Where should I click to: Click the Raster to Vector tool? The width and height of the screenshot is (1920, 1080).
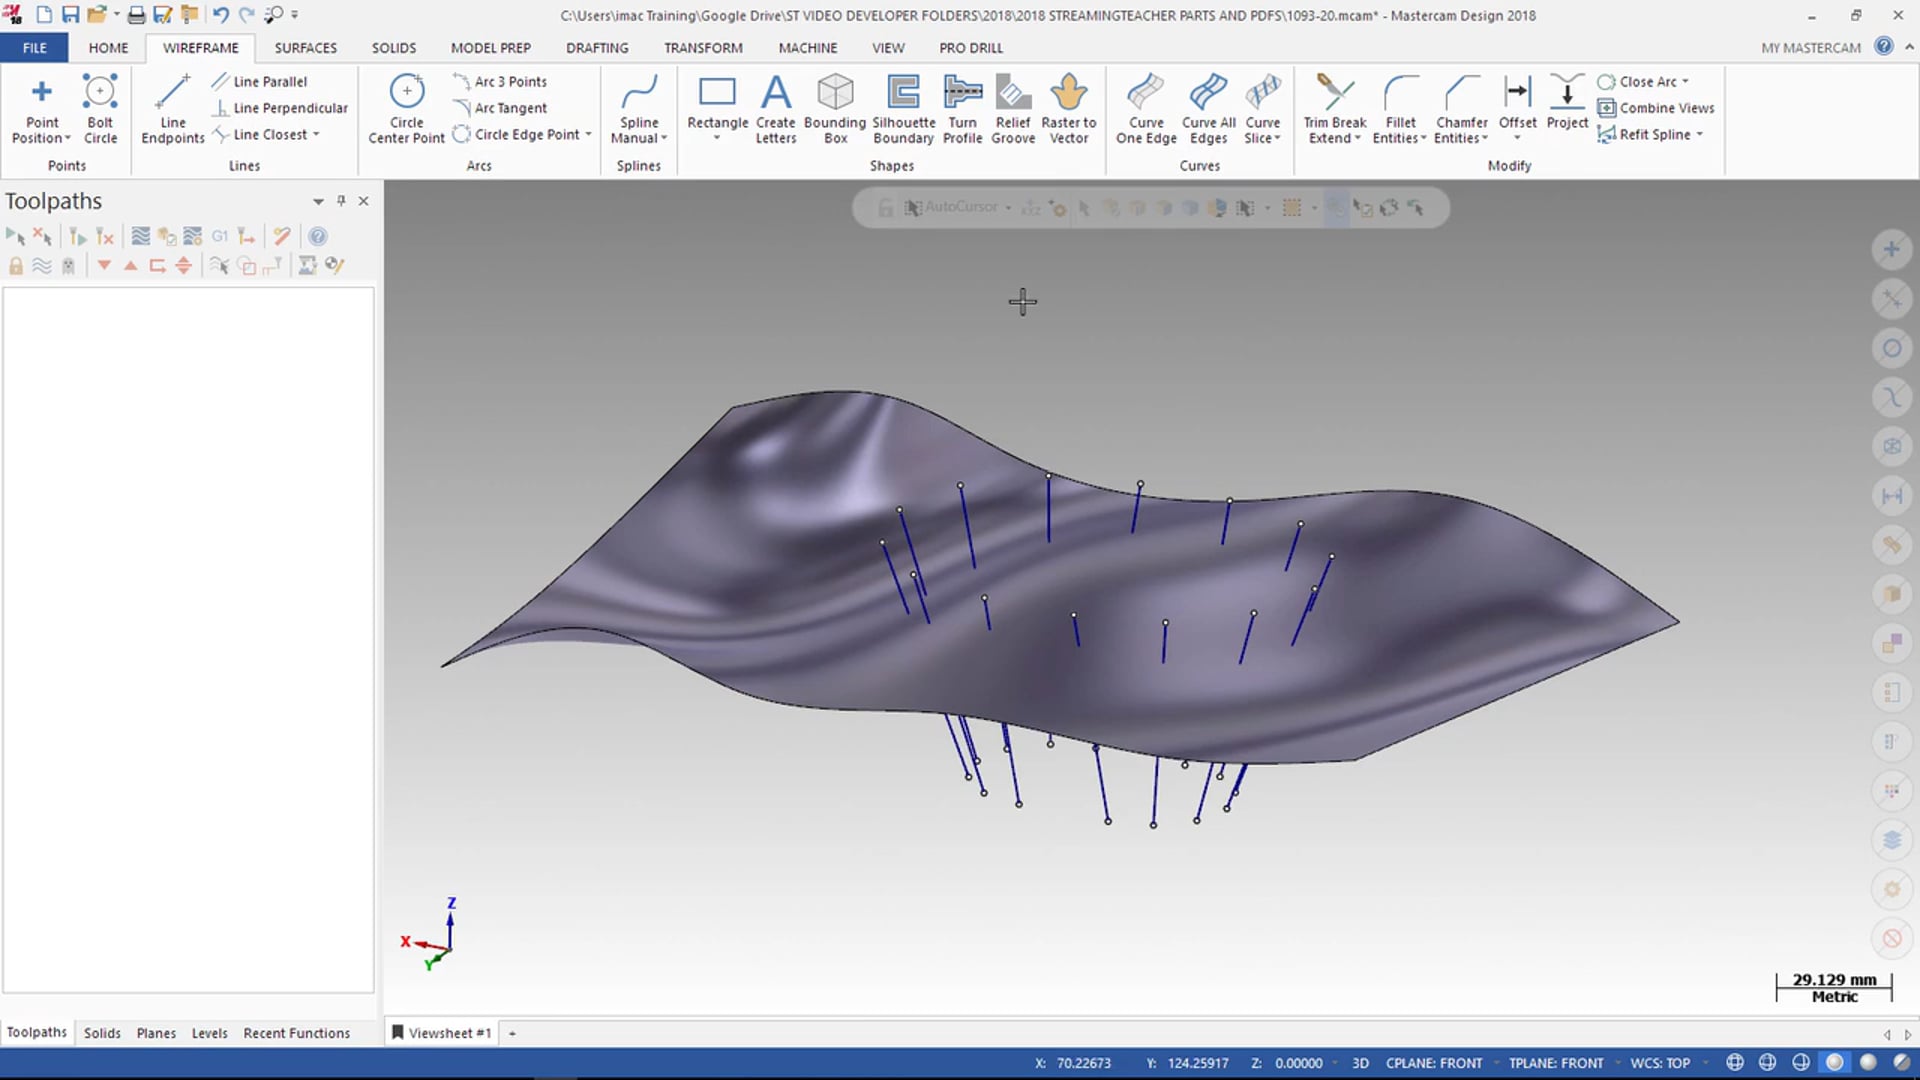(x=1068, y=108)
